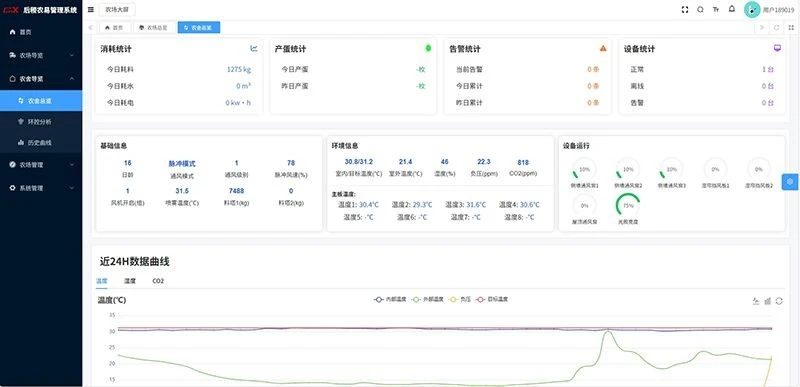Image resolution: width=800 pixels, height=387 pixels.
Task: Expand the 系统管理 sidebar menu
Action: pyautogui.click(x=41, y=188)
